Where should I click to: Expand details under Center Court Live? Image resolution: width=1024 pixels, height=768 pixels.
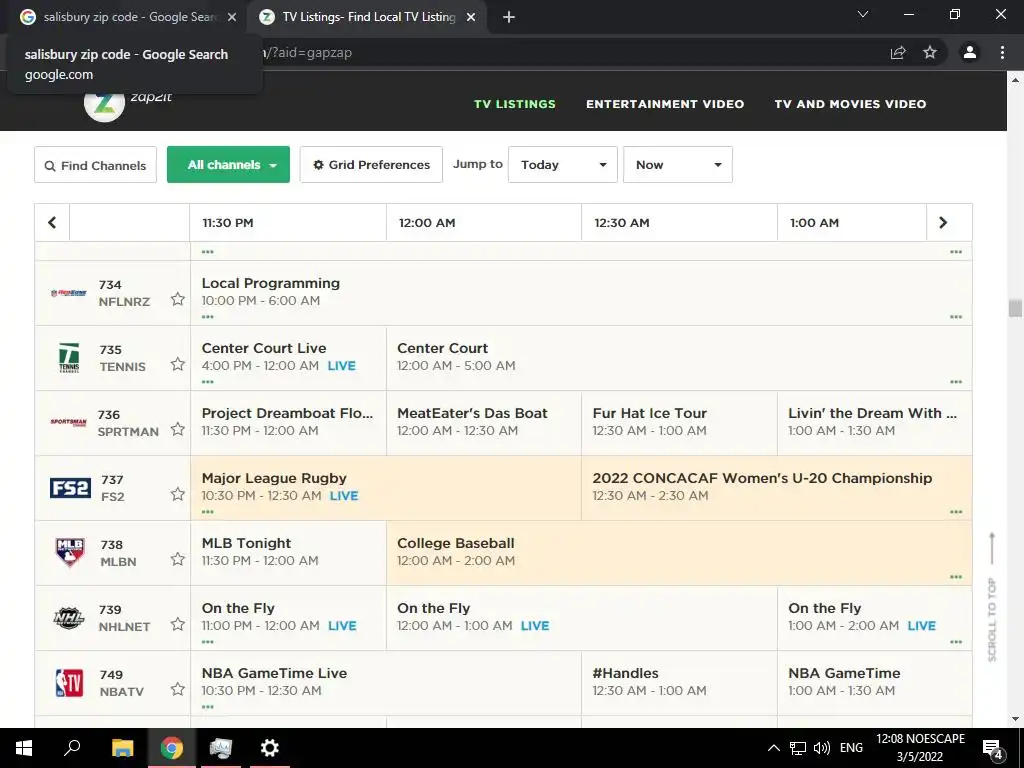208,382
